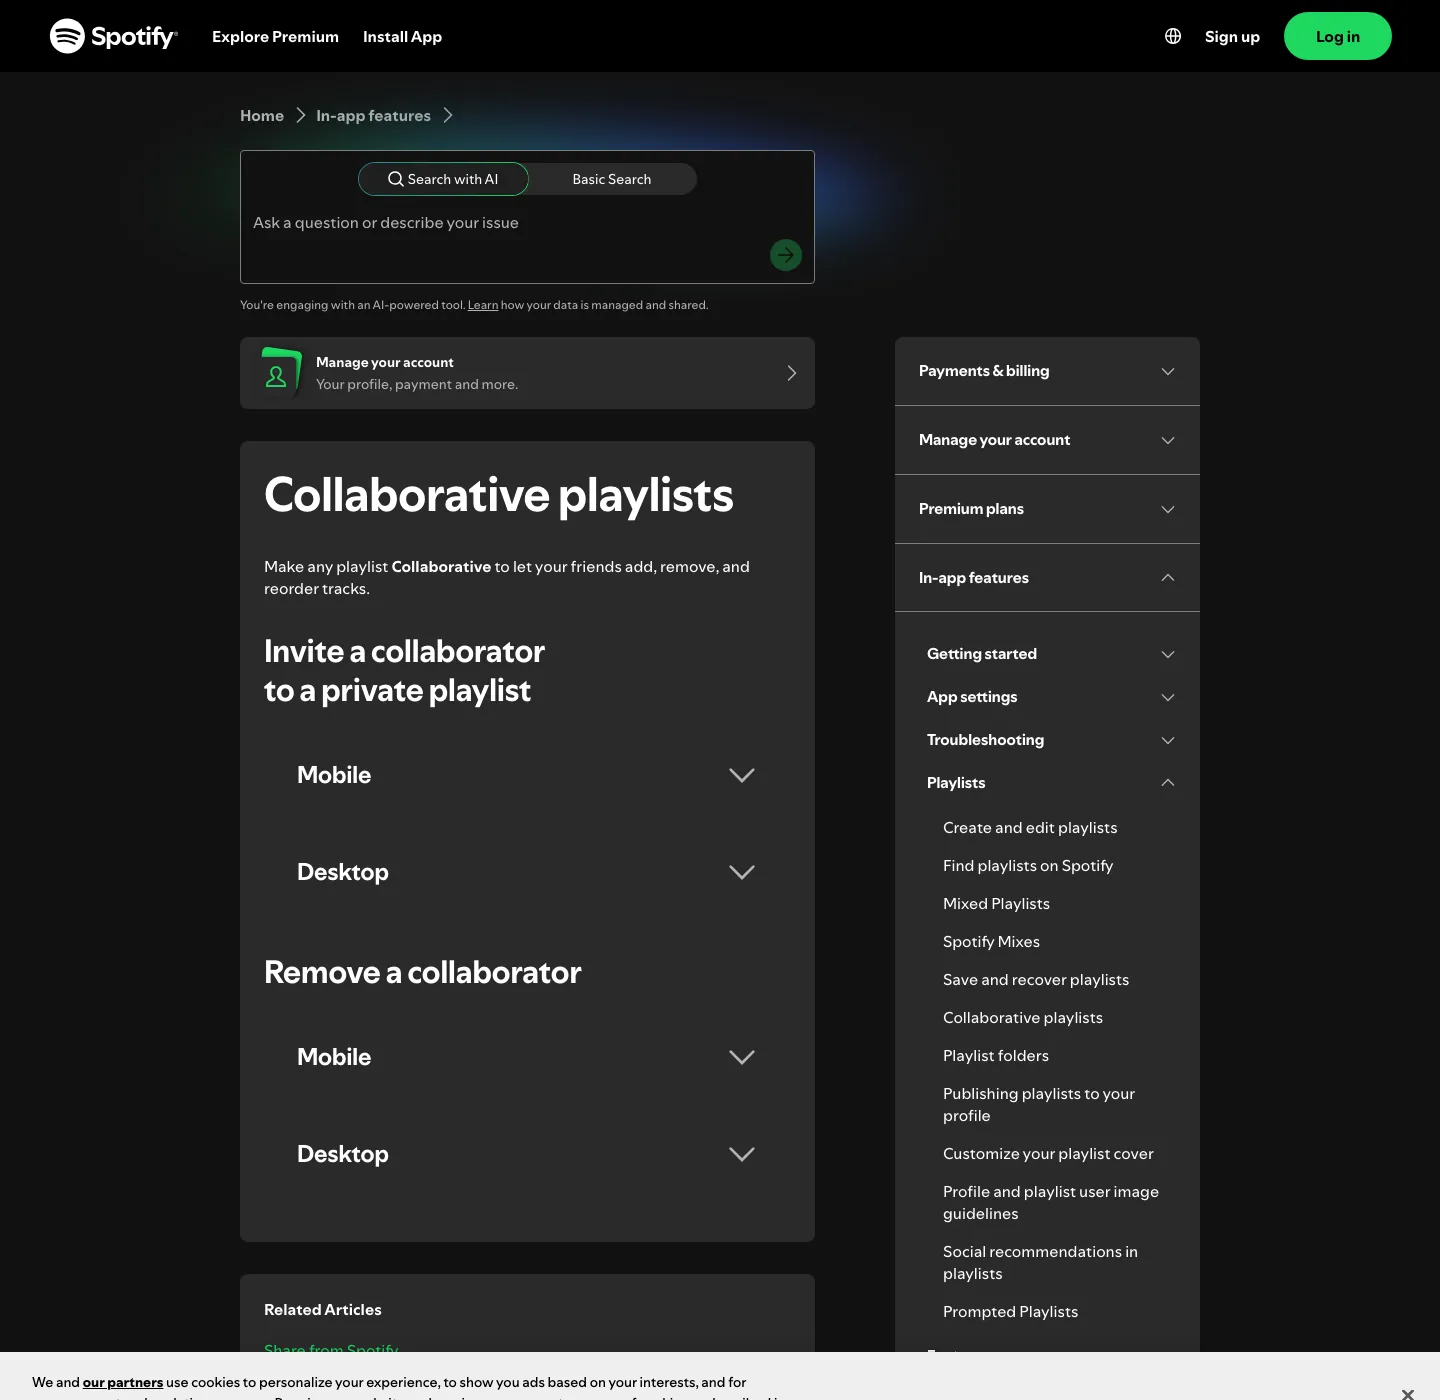The image size is (1440, 1400).
Task: Click the Spotify logo
Action: click(x=114, y=36)
